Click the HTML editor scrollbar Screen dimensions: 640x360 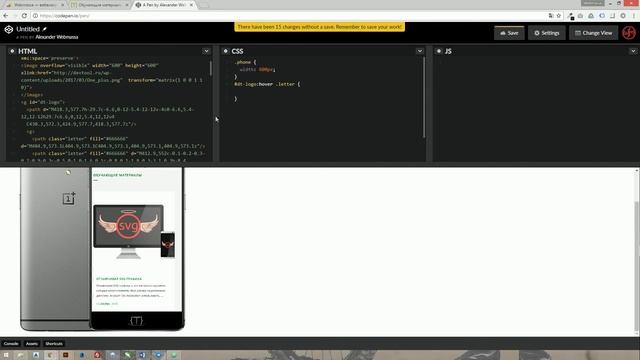pyautogui.click(x=211, y=68)
